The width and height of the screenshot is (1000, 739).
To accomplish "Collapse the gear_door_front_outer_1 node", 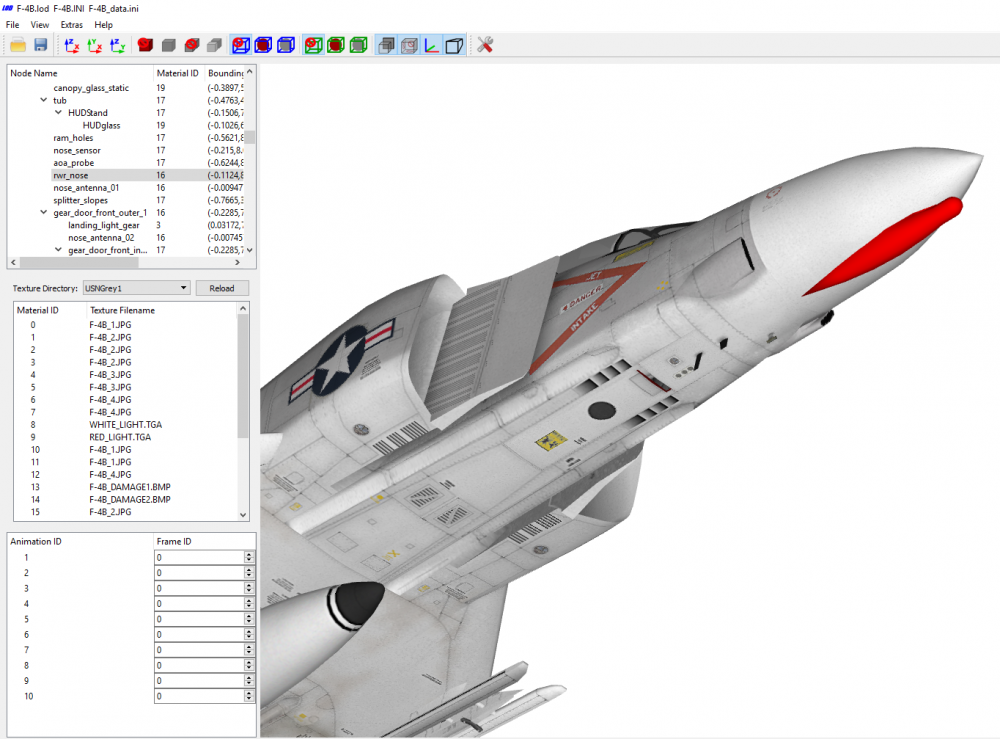I will tap(43, 212).
